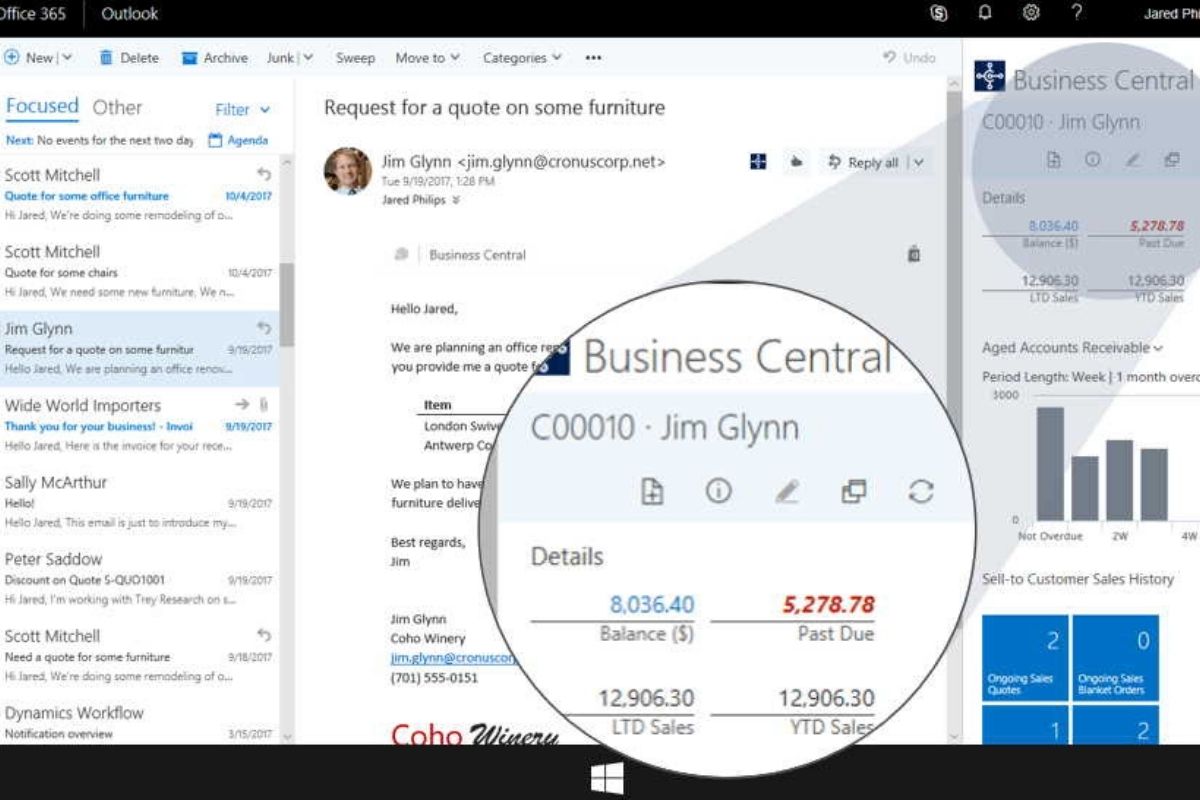Click the store bag icon on the add-in bar

tap(913, 255)
